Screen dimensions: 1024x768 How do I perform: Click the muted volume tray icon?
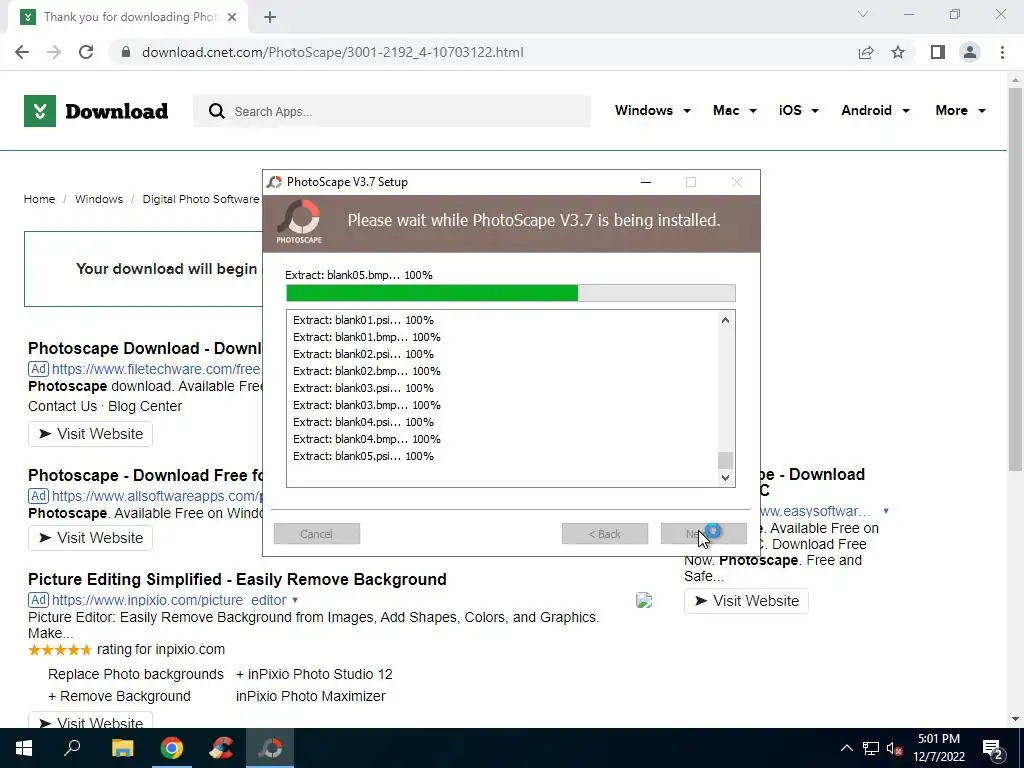pyautogui.click(x=895, y=748)
